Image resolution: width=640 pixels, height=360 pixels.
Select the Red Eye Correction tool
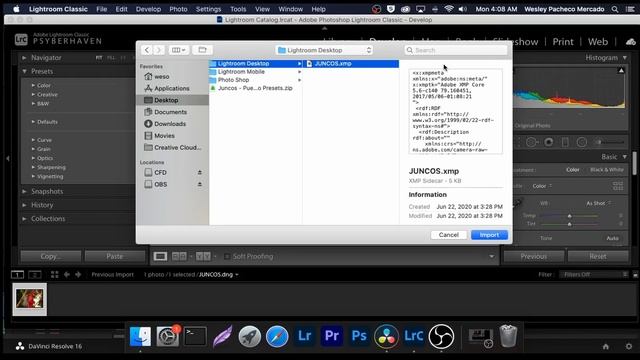click(549, 142)
